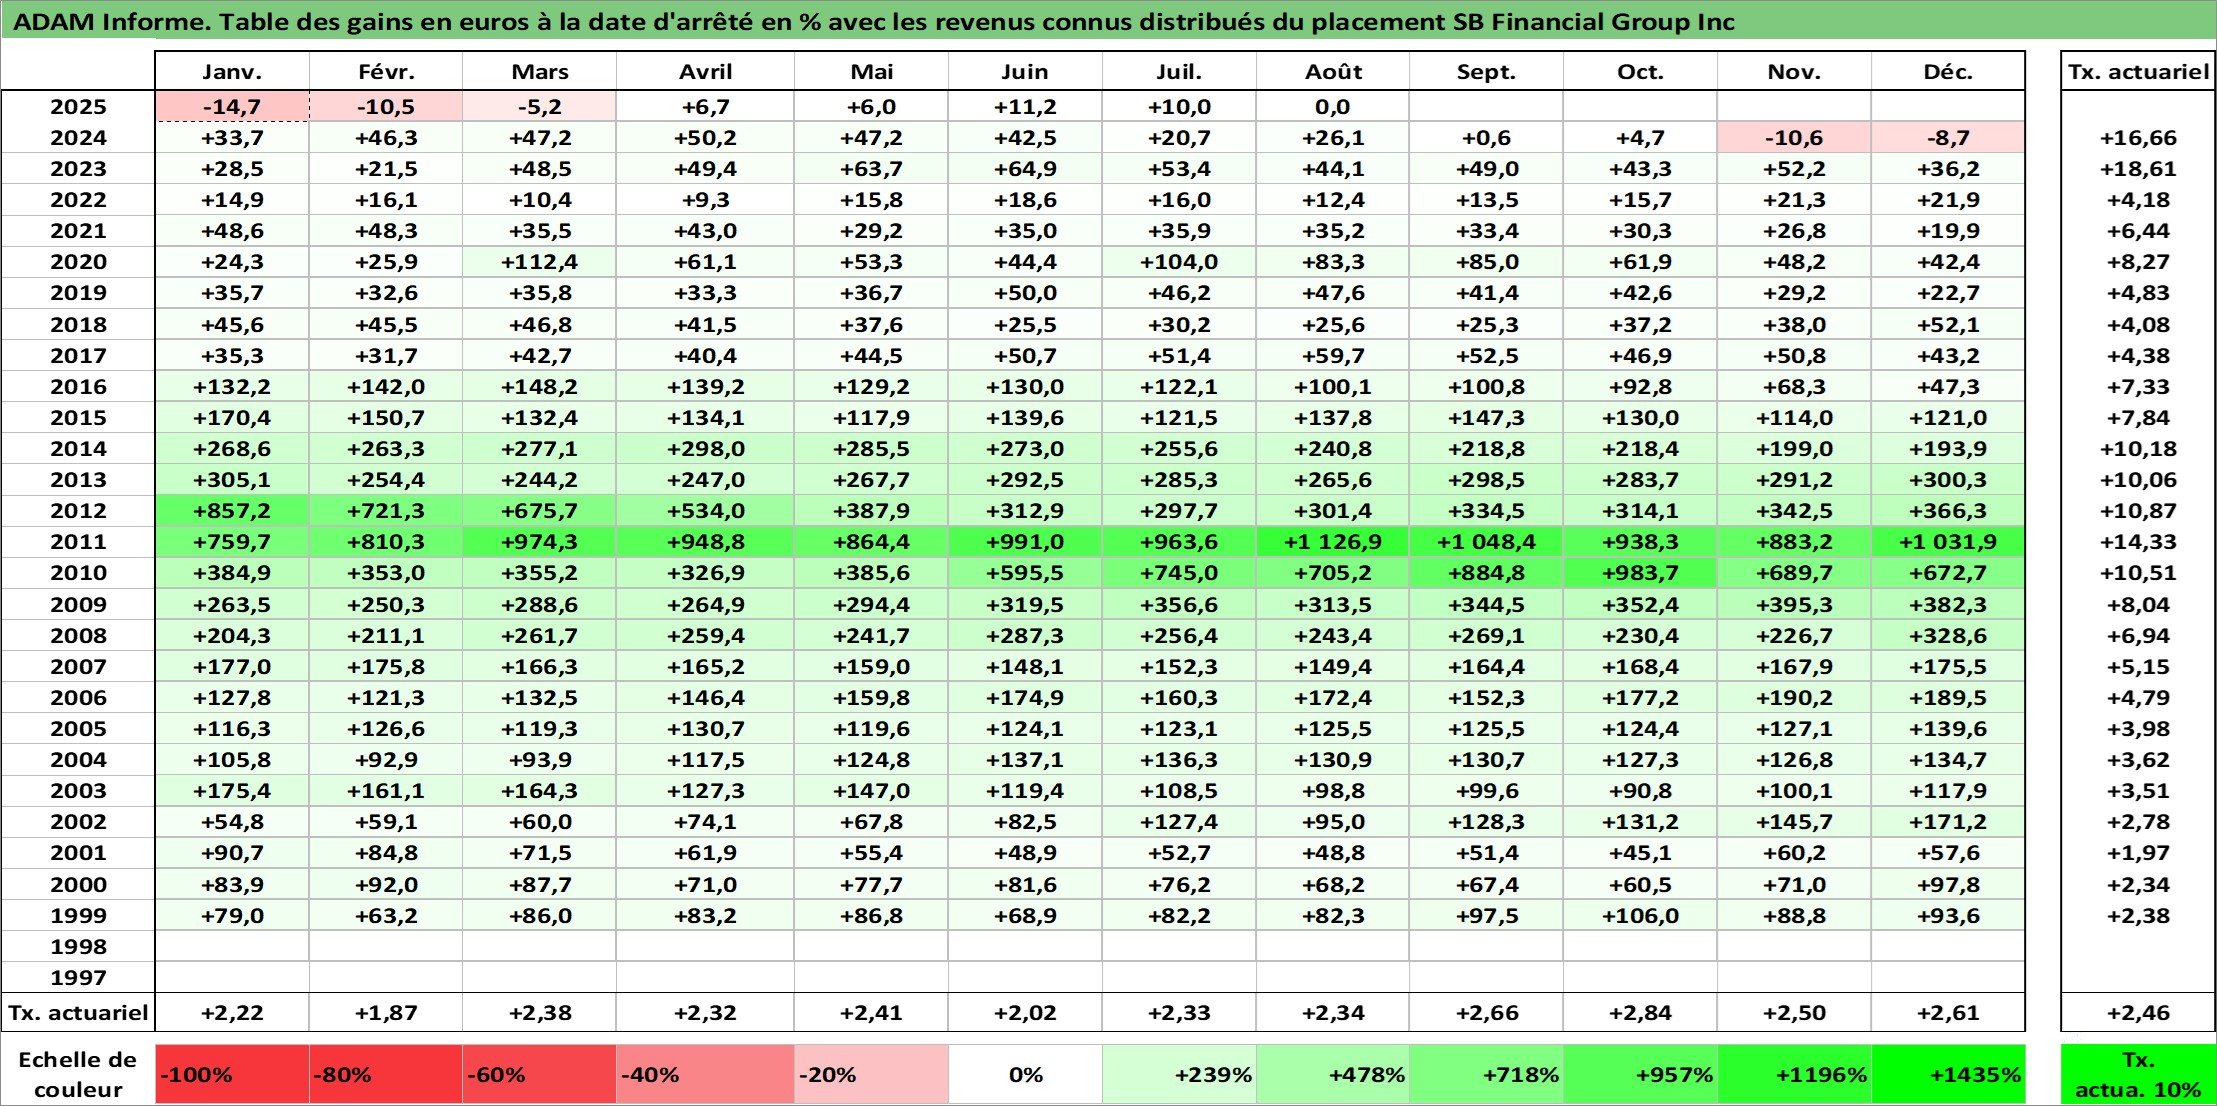Select the -20% pink scale cell
This screenshot has height=1106, width=2217.
point(871,1075)
